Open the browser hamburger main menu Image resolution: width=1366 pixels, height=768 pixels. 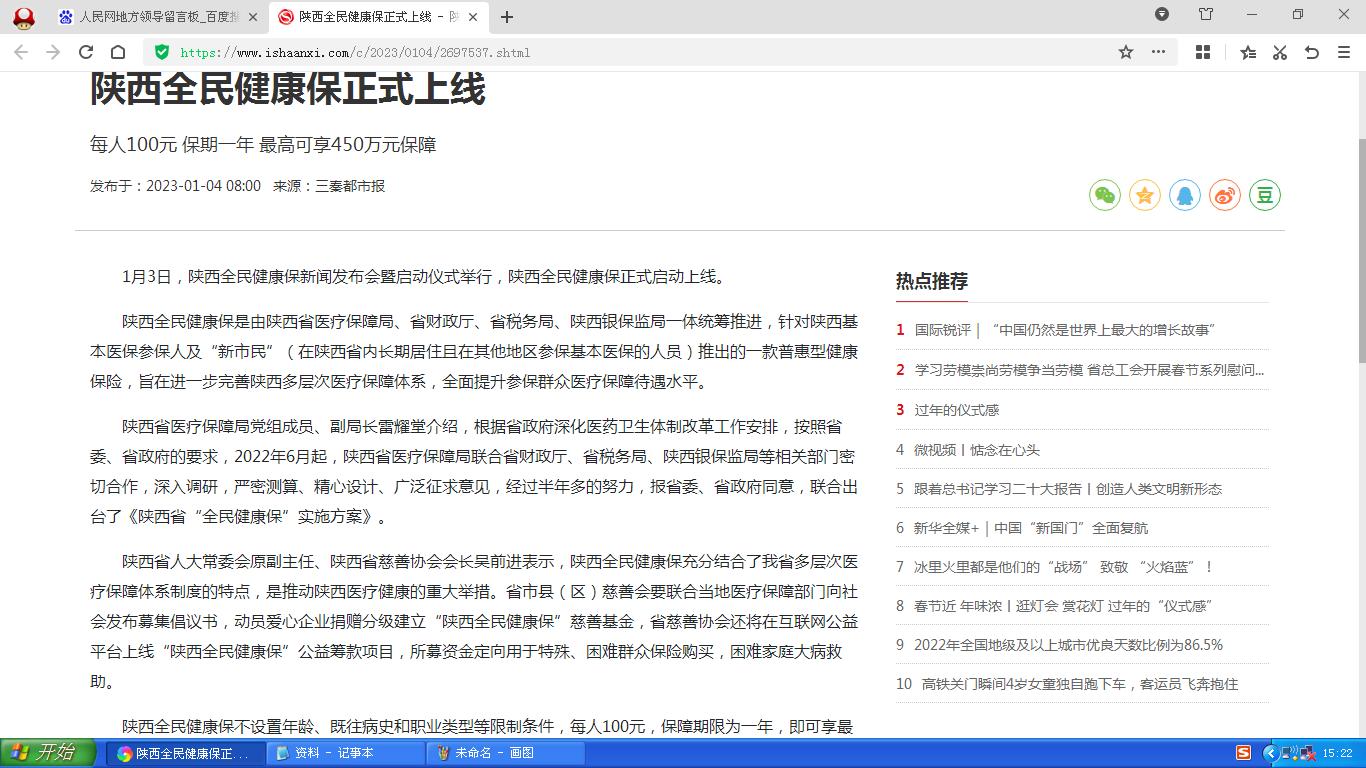pyautogui.click(x=1344, y=52)
